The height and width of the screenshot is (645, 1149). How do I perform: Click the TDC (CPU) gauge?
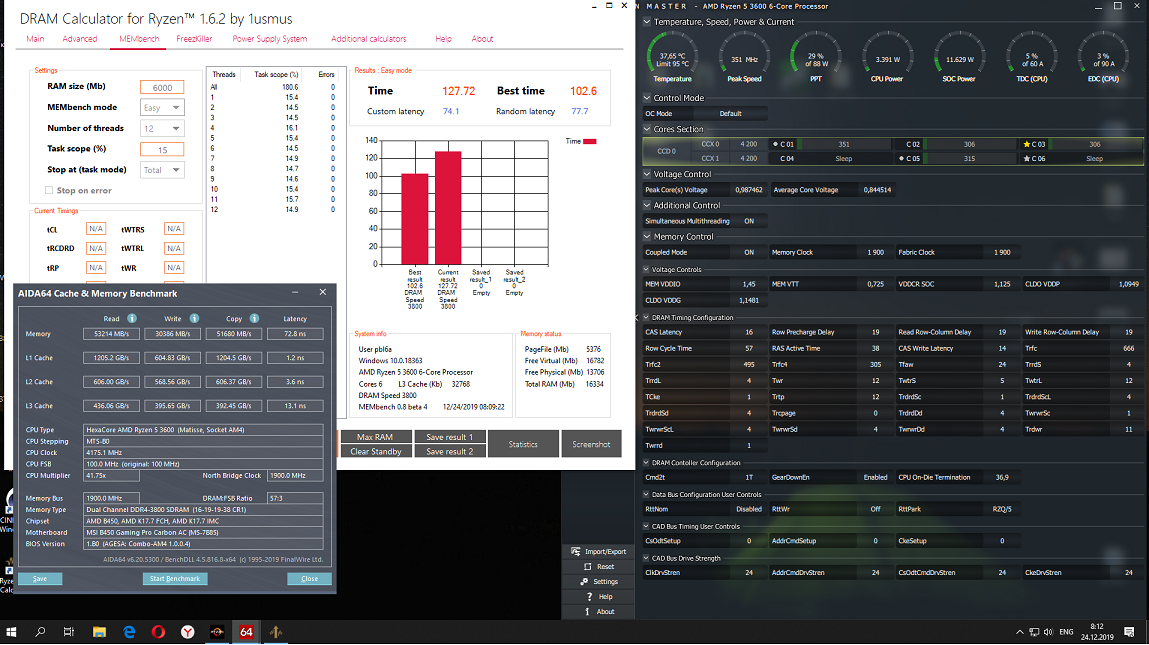1031,58
